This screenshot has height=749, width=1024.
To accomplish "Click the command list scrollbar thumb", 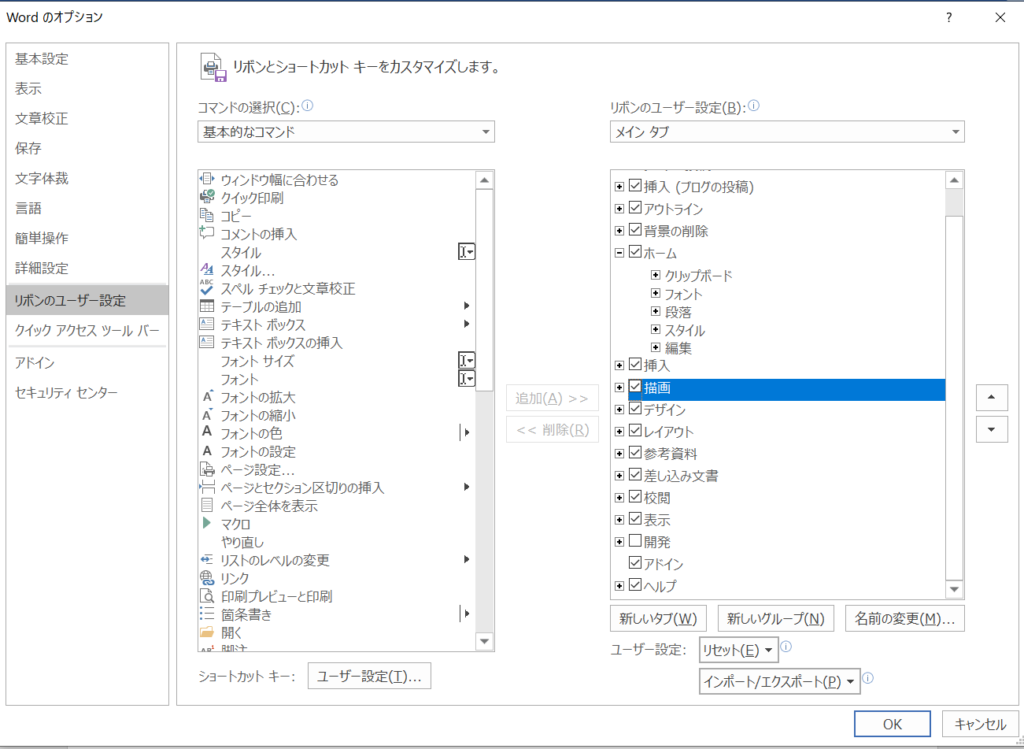I will pos(484,290).
